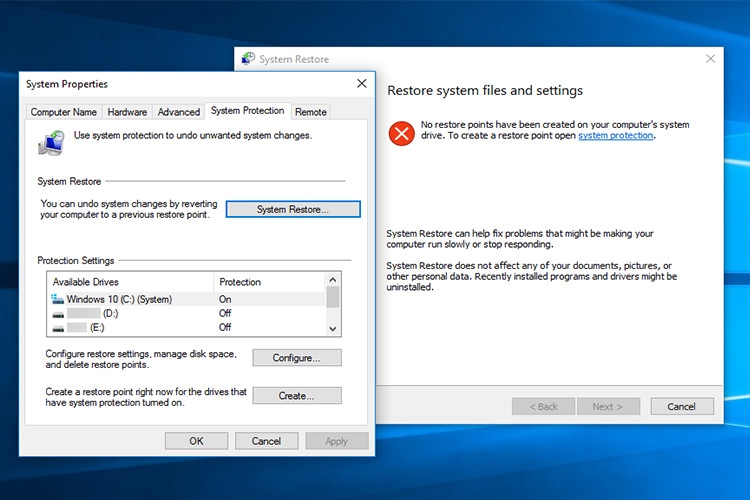This screenshot has height=500, width=750.
Task: Select the Windows 10 (C:) (System) row
Action: (187, 300)
